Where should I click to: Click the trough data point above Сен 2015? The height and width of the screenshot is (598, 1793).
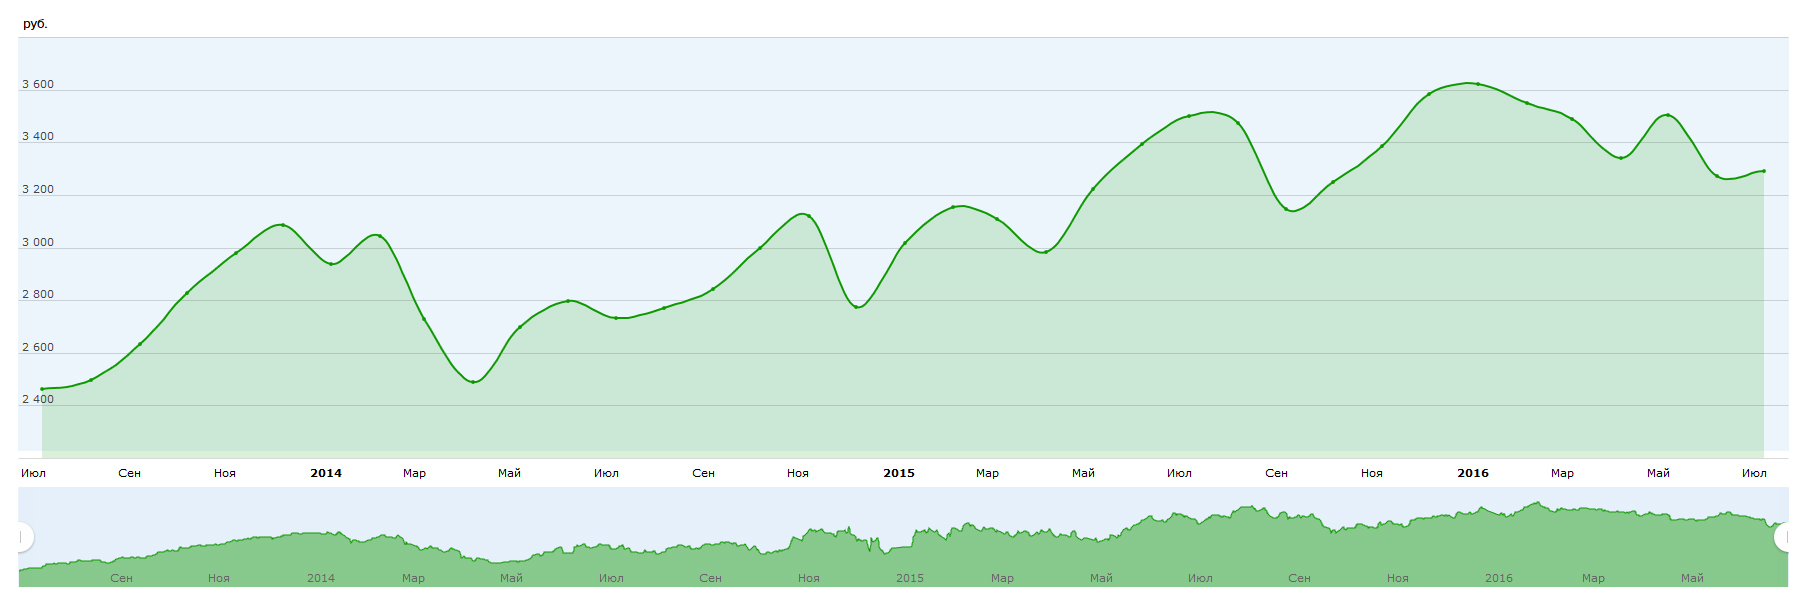1286,209
